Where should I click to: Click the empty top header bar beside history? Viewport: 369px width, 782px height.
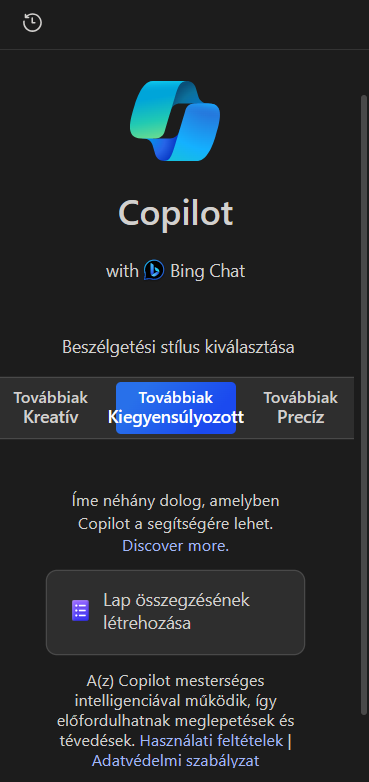click(x=204, y=24)
